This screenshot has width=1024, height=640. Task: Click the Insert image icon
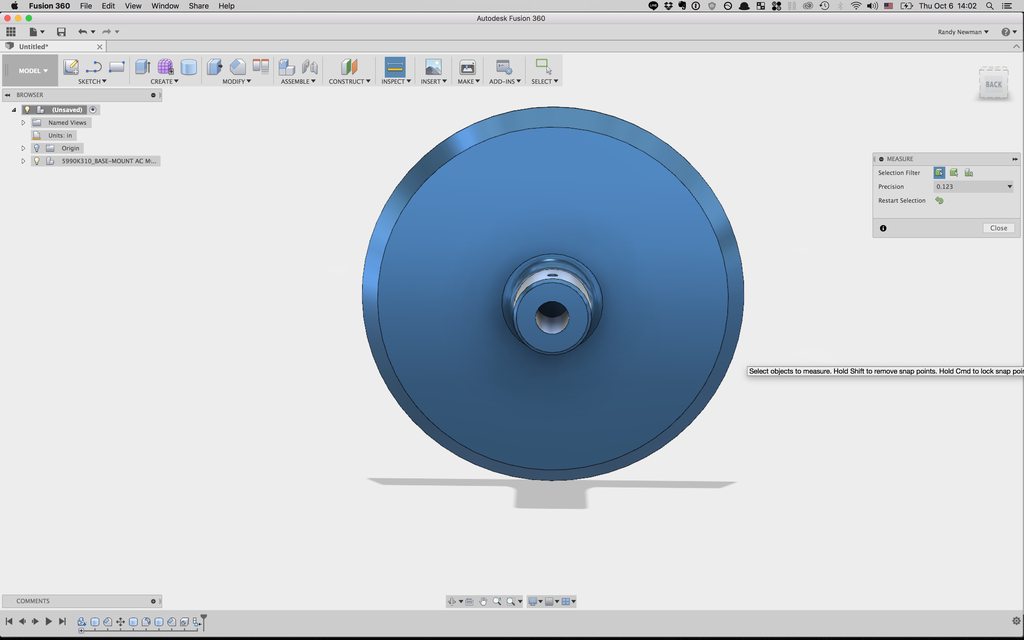433,67
